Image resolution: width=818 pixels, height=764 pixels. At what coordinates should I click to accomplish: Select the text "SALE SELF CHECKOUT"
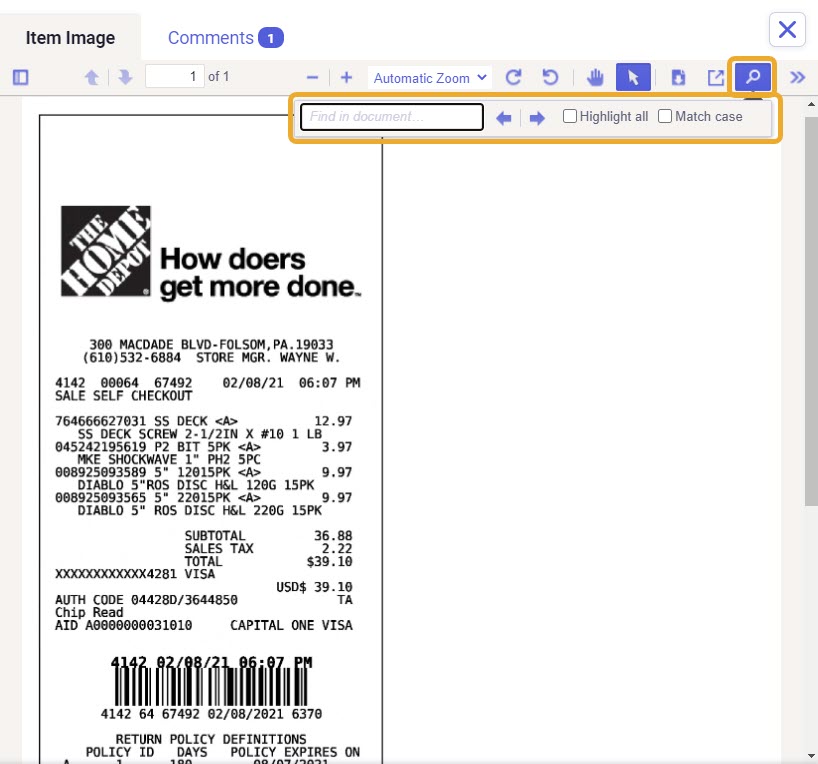pyautogui.click(x=124, y=396)
